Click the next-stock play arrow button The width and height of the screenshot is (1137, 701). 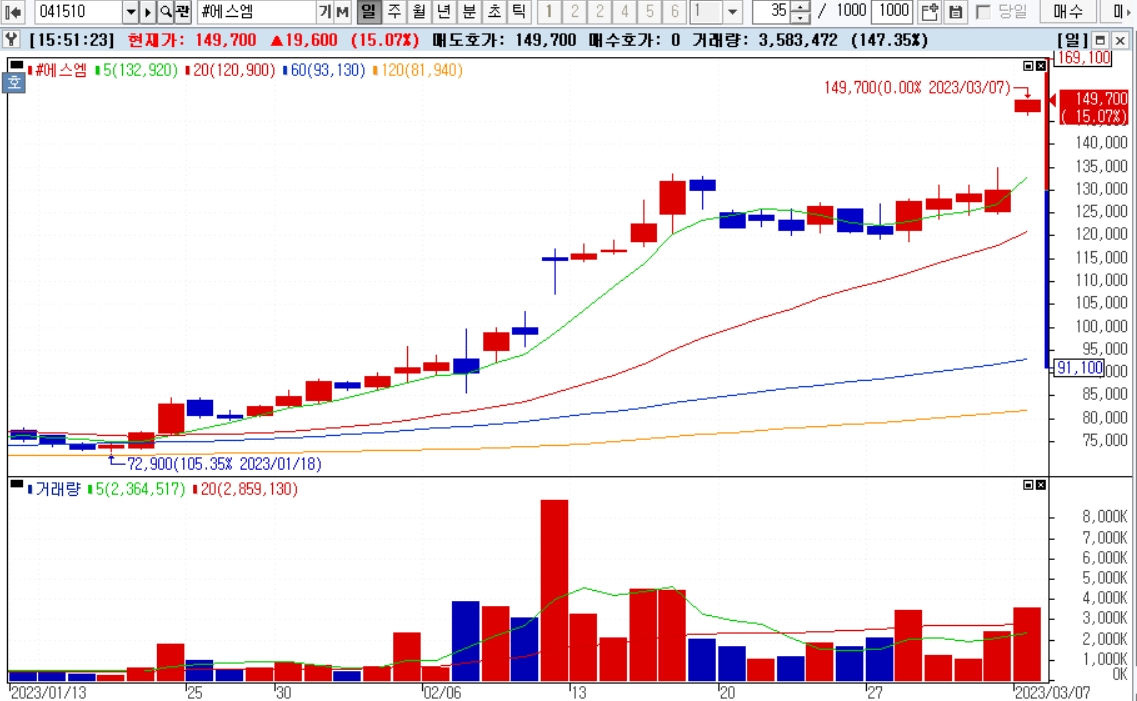(148, 12)
